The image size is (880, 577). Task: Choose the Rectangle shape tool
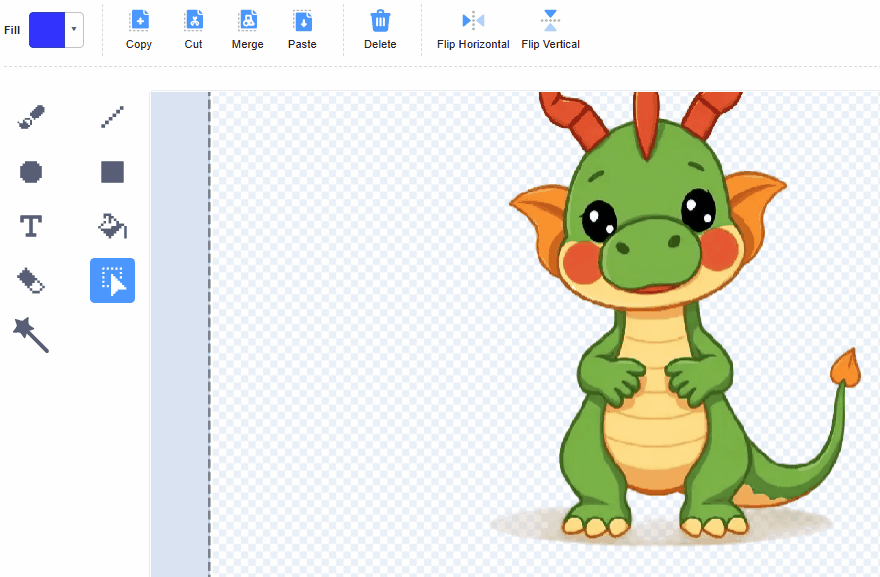[x=112, y=172]
